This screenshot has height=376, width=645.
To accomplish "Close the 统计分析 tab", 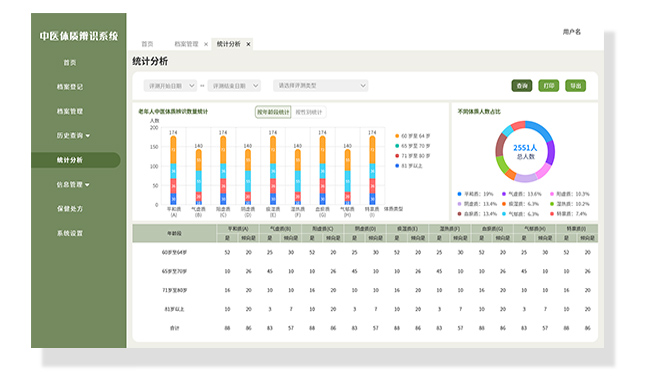I will (248, 44).
